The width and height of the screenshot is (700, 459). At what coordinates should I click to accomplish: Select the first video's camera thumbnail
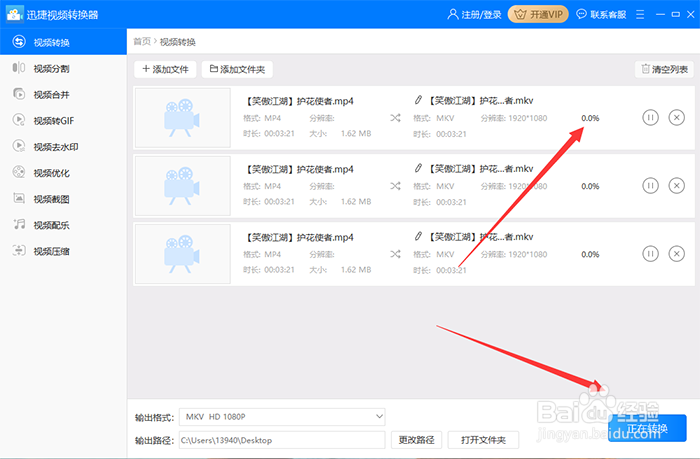click(x=183, y=118)
